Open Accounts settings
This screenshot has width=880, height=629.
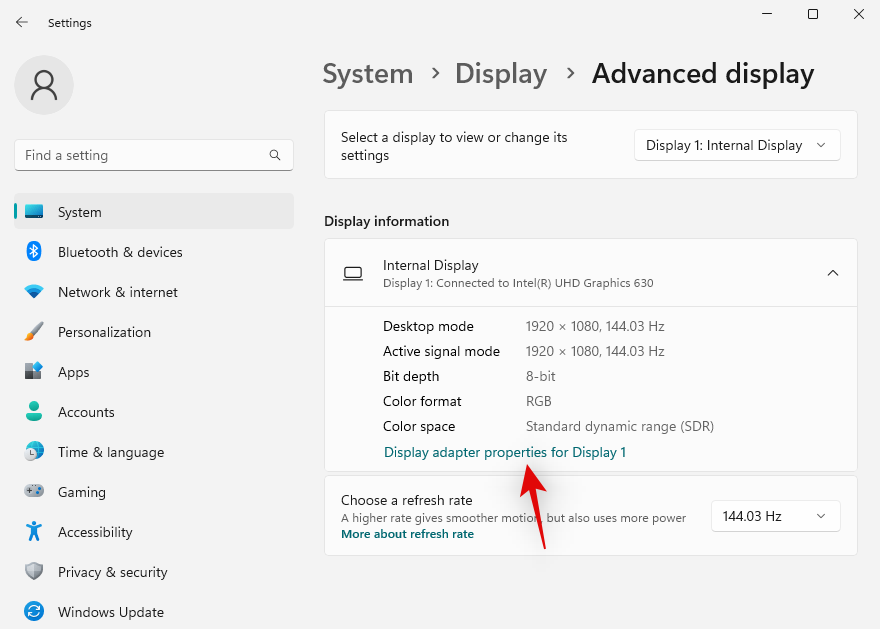(86, 412)
